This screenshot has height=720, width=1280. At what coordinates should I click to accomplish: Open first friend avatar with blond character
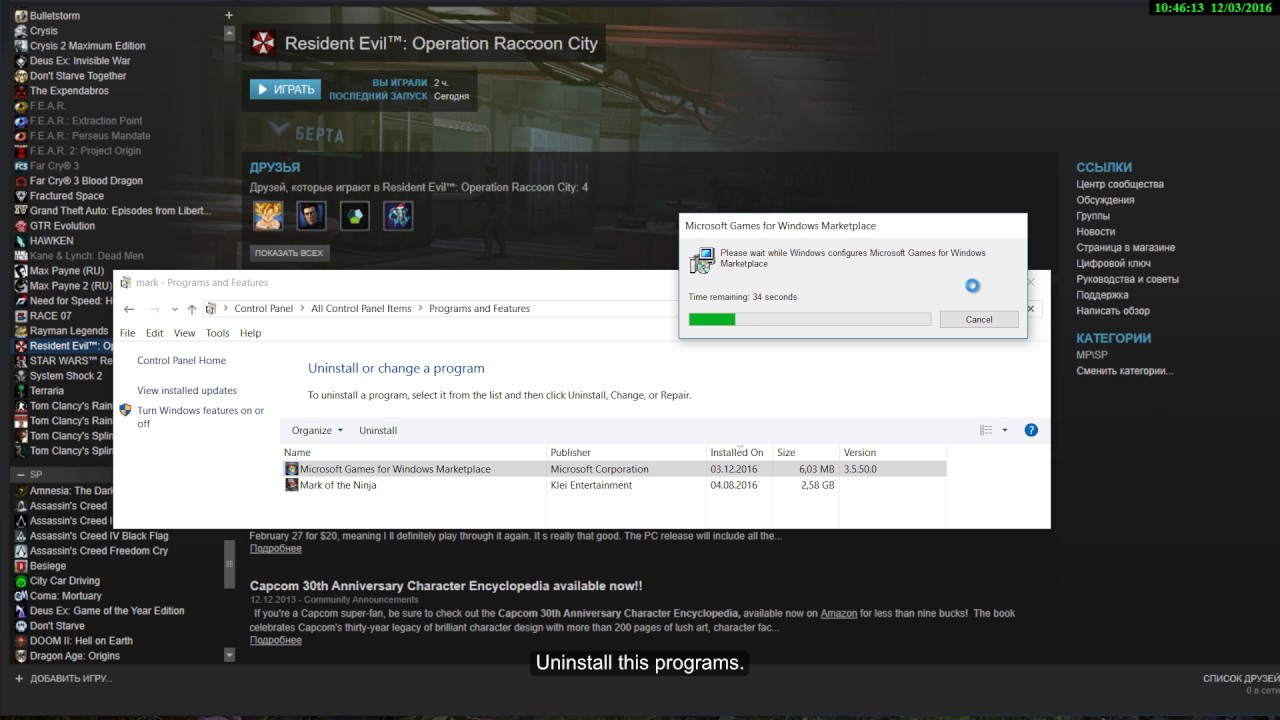click(x=268, y=215)
